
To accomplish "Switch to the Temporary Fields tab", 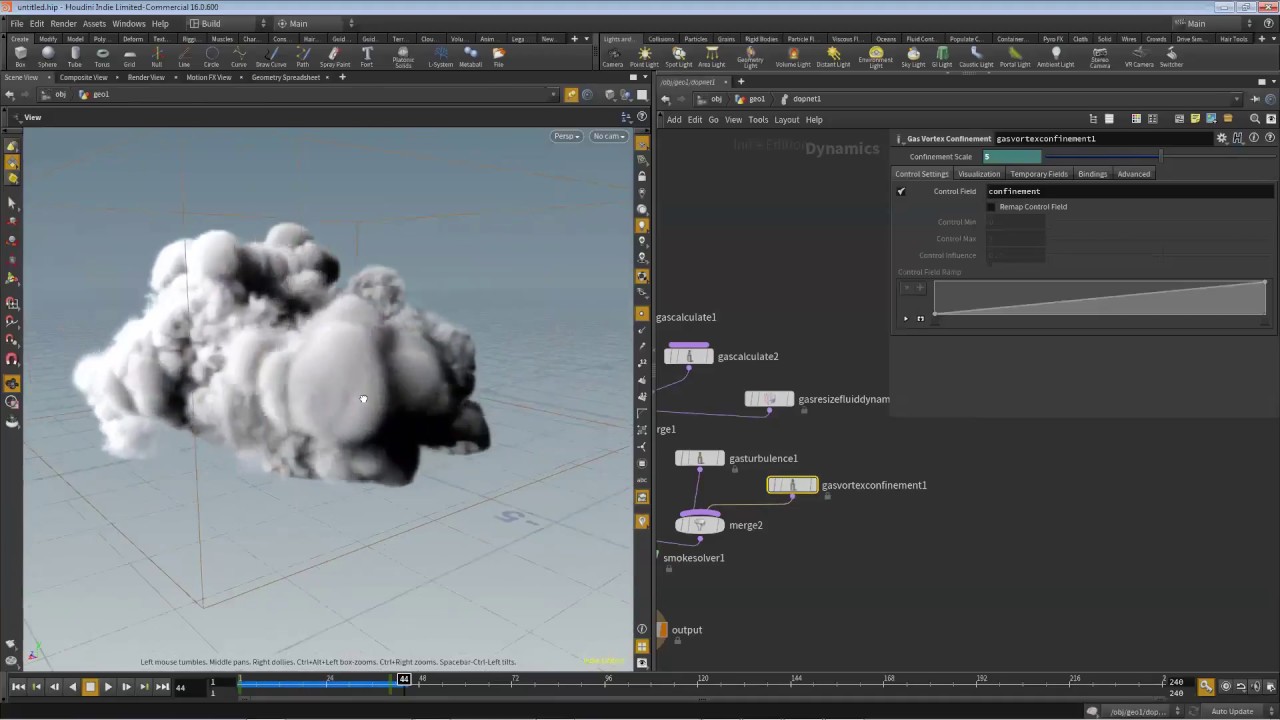I will pos(1039,174).
